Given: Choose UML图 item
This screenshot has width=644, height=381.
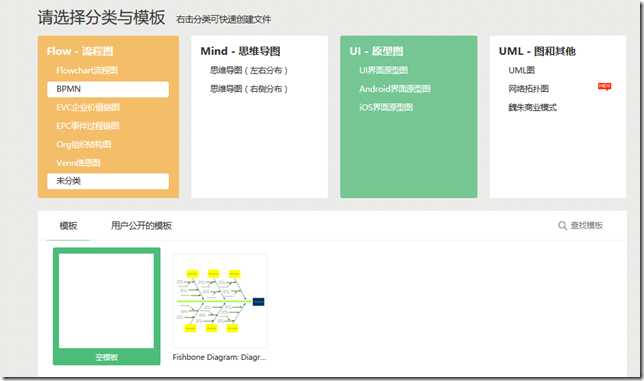Looking at the screenshot, I should (x=522, y=70).
